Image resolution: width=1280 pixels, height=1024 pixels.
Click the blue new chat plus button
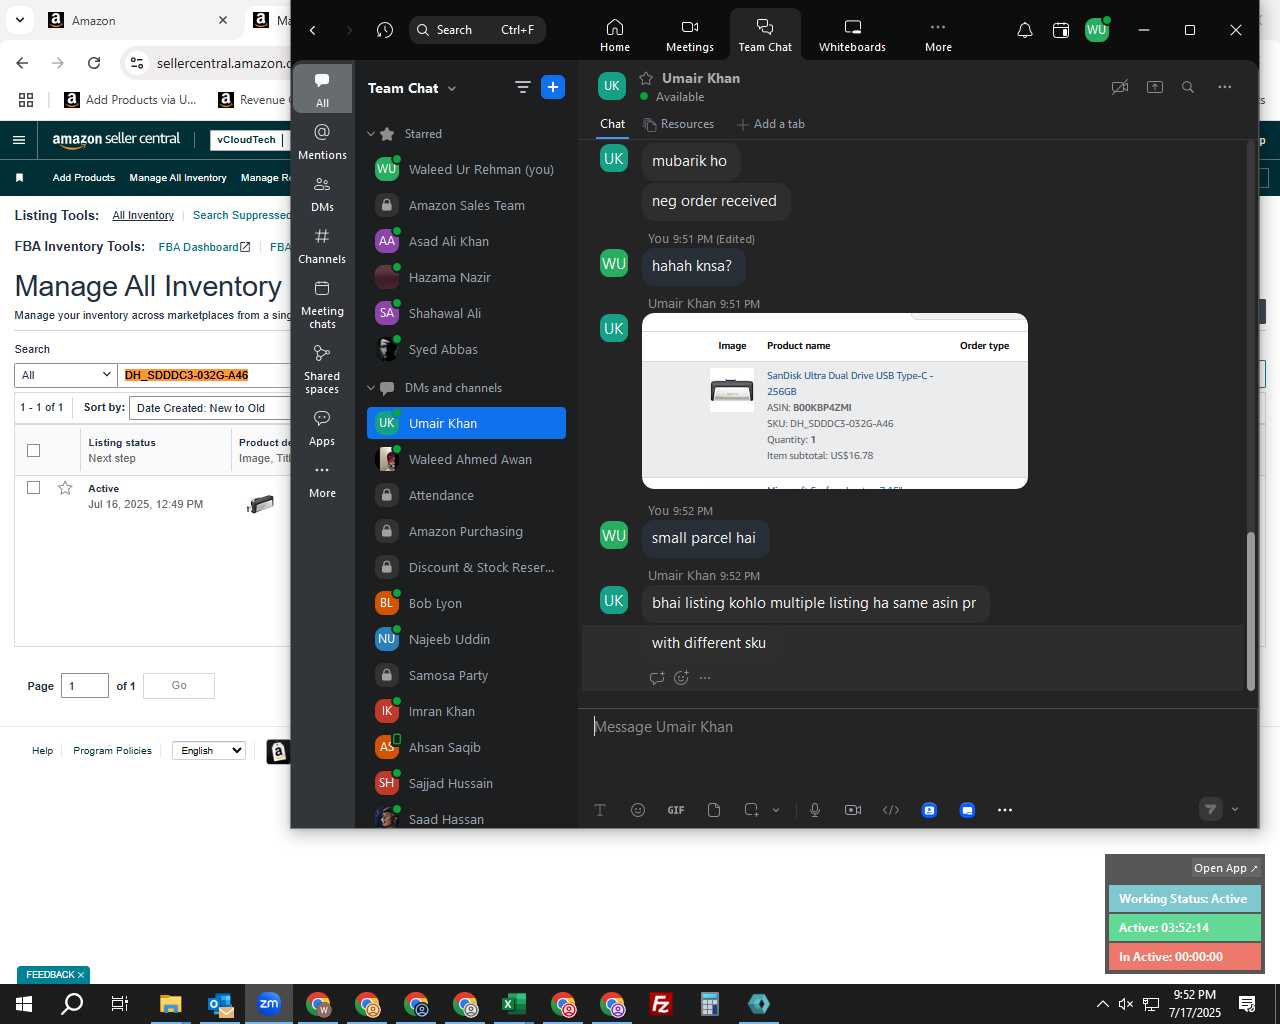click(x=553, y=87)
